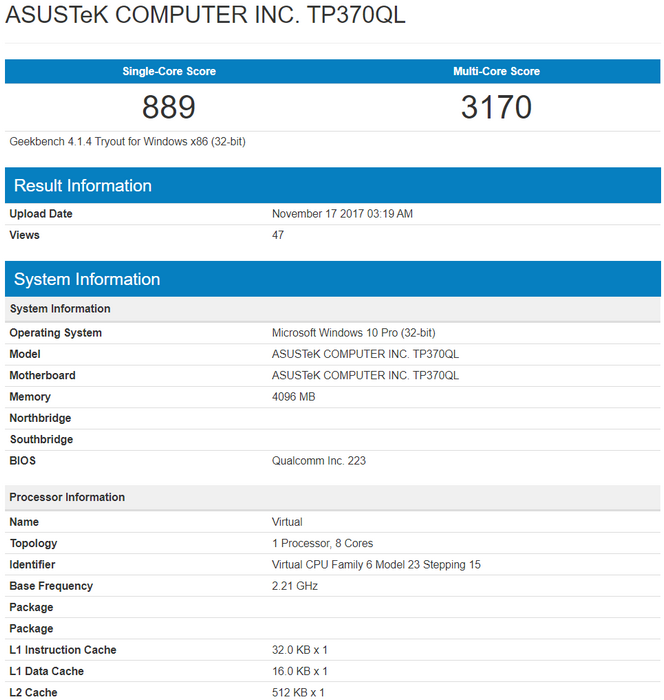Click the Geekbench 4.1.4 Tryout version line
This screenshot has height=700, width=664.
coord(128,142)
